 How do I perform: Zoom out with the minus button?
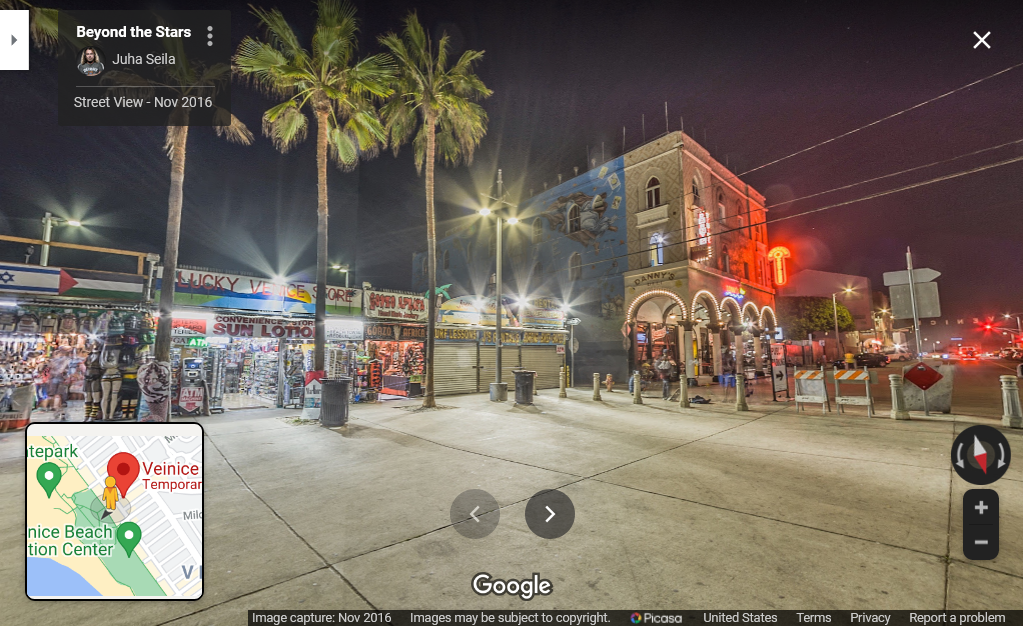coord(981,542)
